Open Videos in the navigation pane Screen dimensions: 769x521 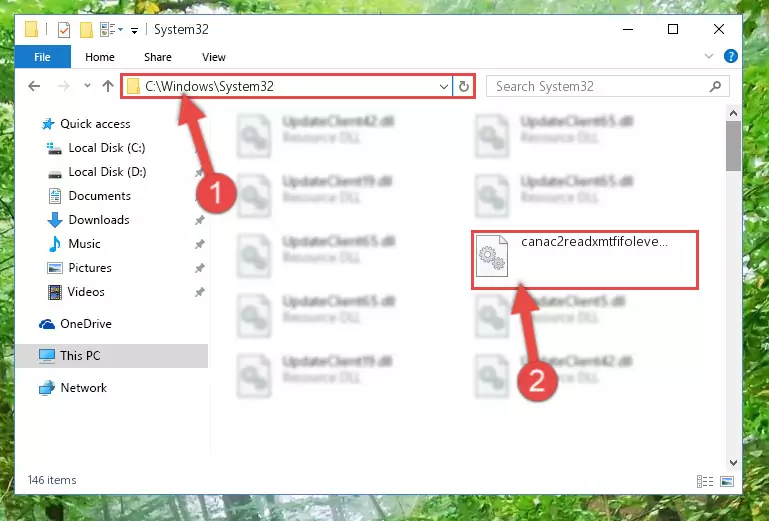tap(86, 292)
